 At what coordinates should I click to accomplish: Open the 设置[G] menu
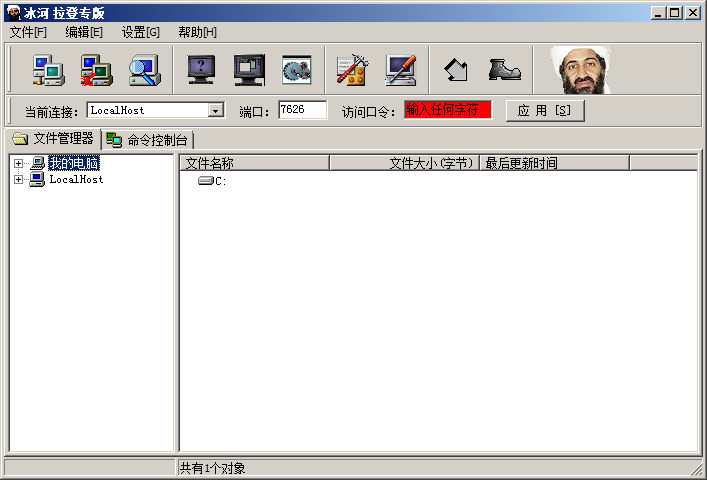(140, 32)
